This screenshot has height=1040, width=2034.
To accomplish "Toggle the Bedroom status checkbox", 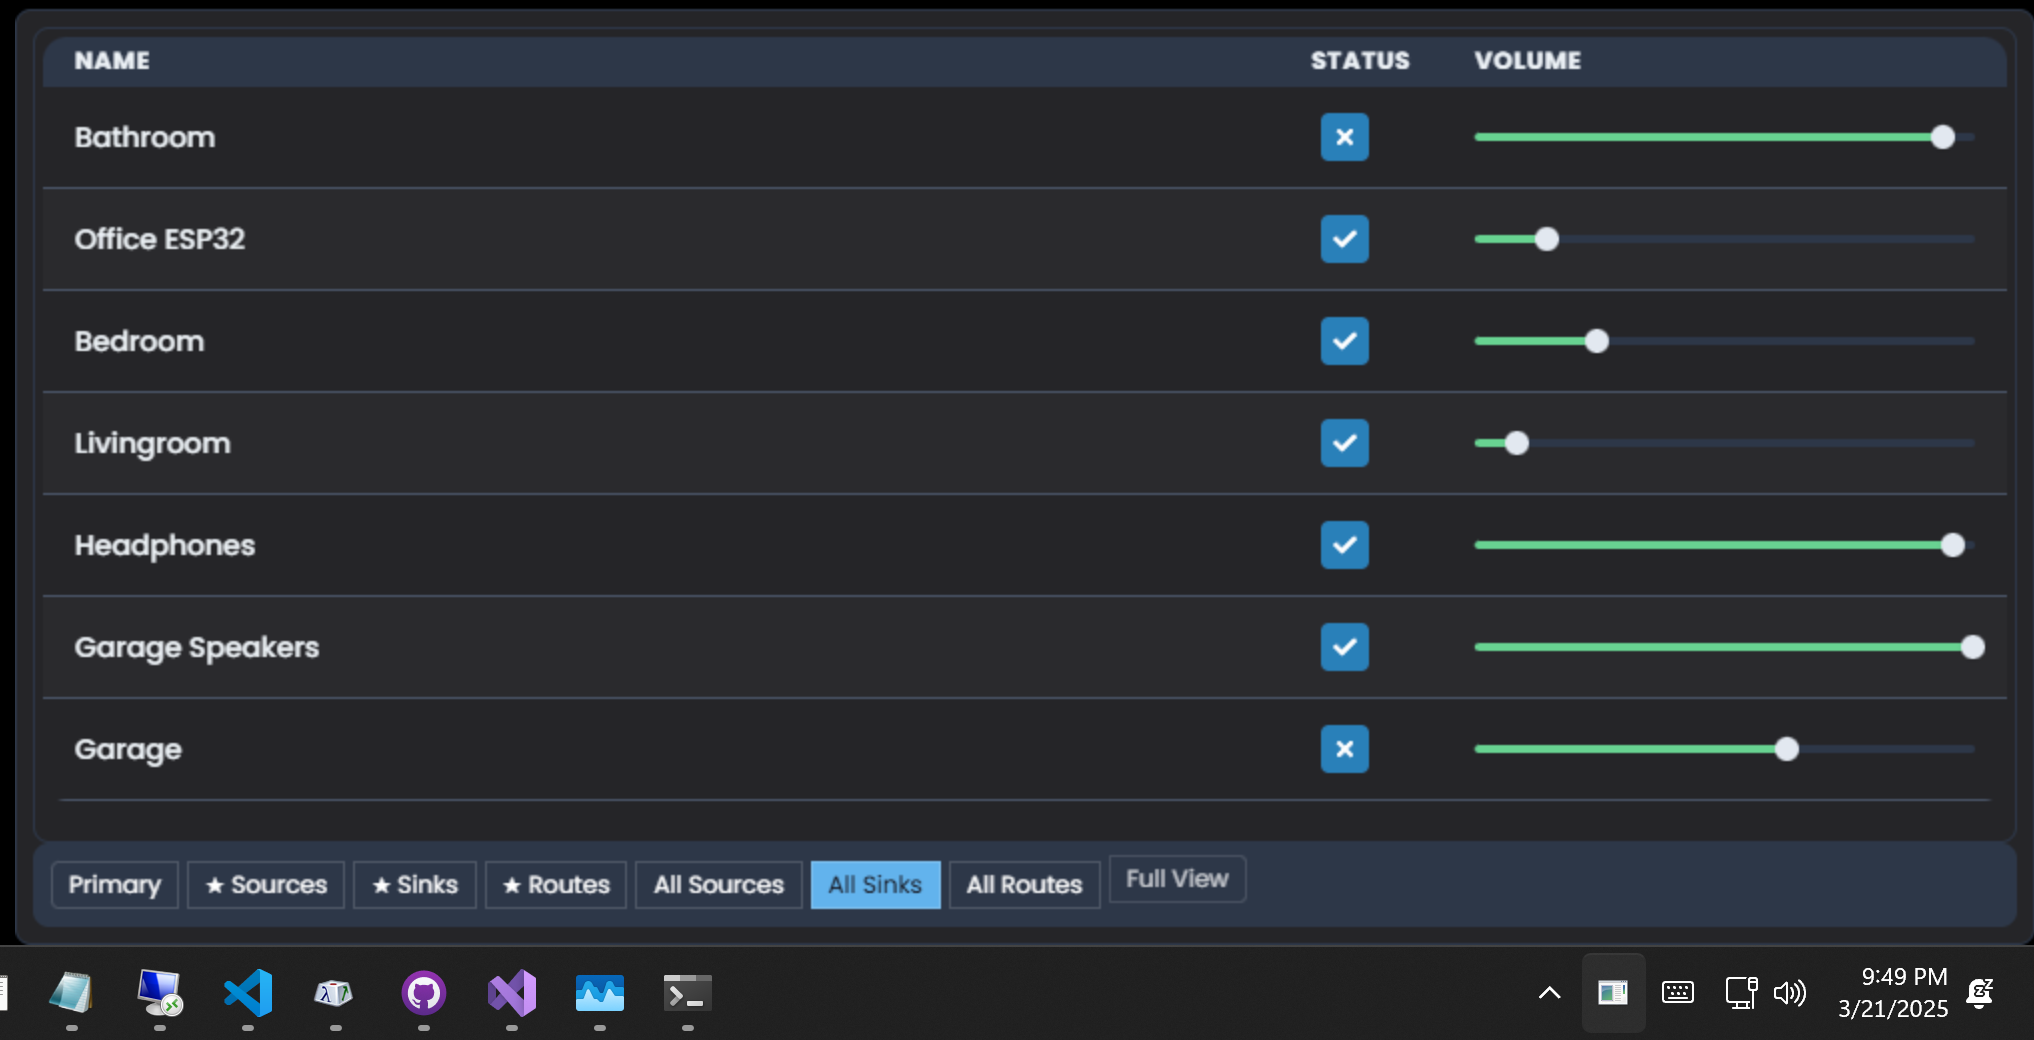I will click(x=1345, y=341).
